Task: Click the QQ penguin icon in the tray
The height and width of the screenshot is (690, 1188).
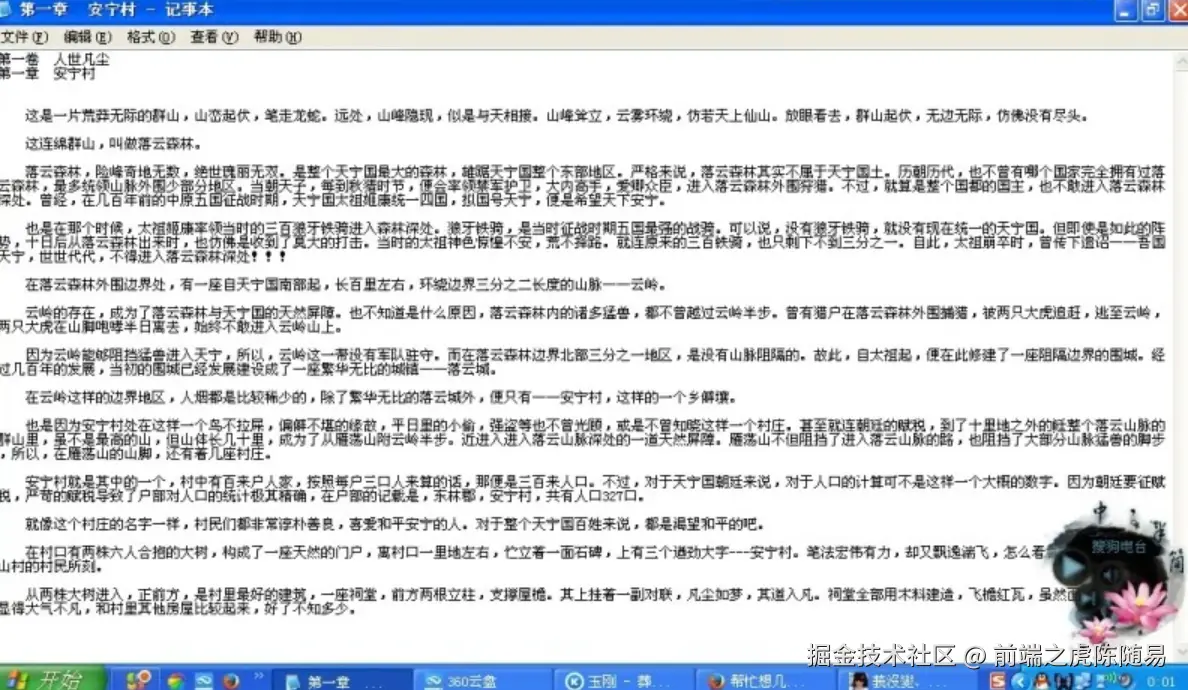Action: pyautogui.click(x=1041, y=680)
